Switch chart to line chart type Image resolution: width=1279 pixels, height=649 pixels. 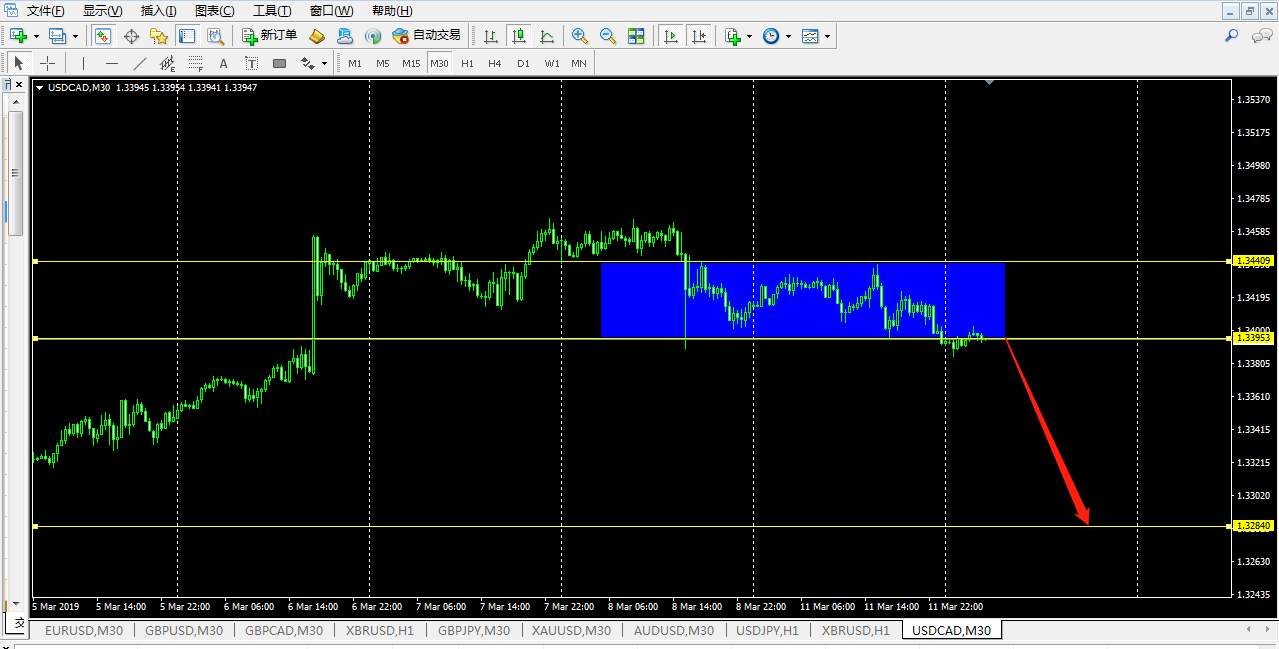pyautogui.click(x=547, y=36)
